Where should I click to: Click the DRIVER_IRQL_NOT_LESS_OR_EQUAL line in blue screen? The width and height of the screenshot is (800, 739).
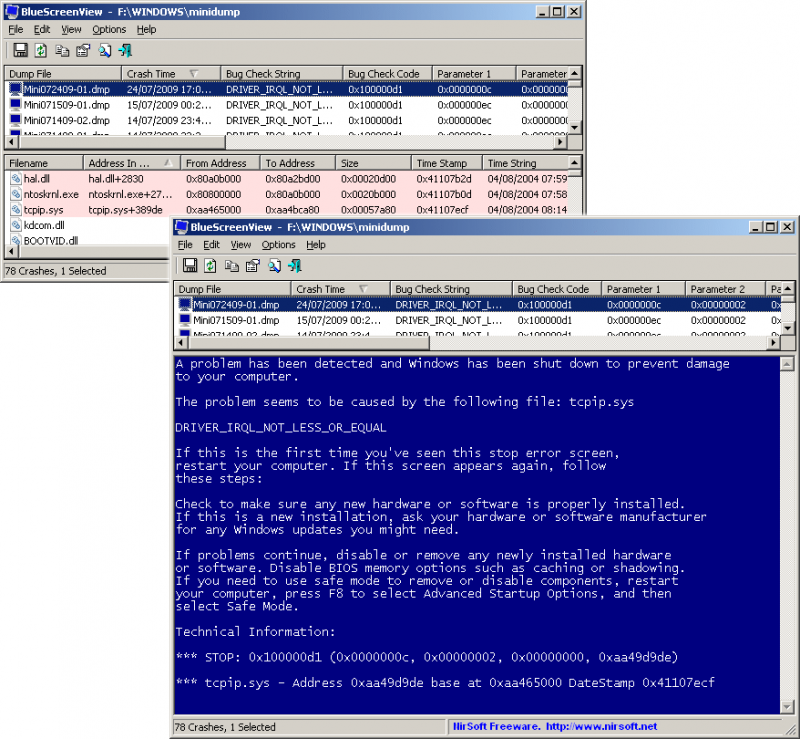pos(281,427)
